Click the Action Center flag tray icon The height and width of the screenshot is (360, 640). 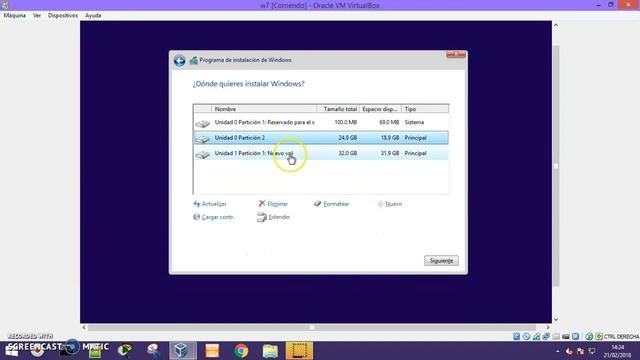(x=580, y=351)
